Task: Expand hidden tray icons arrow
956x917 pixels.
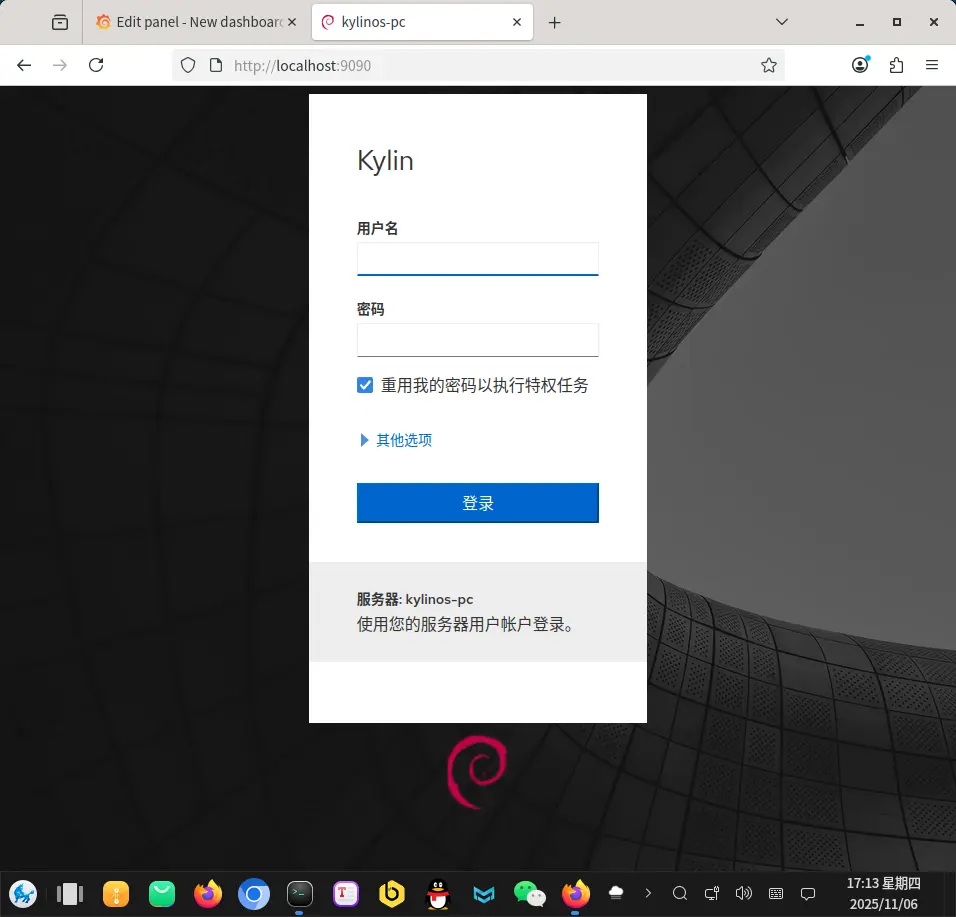Action: click(648, 893)
